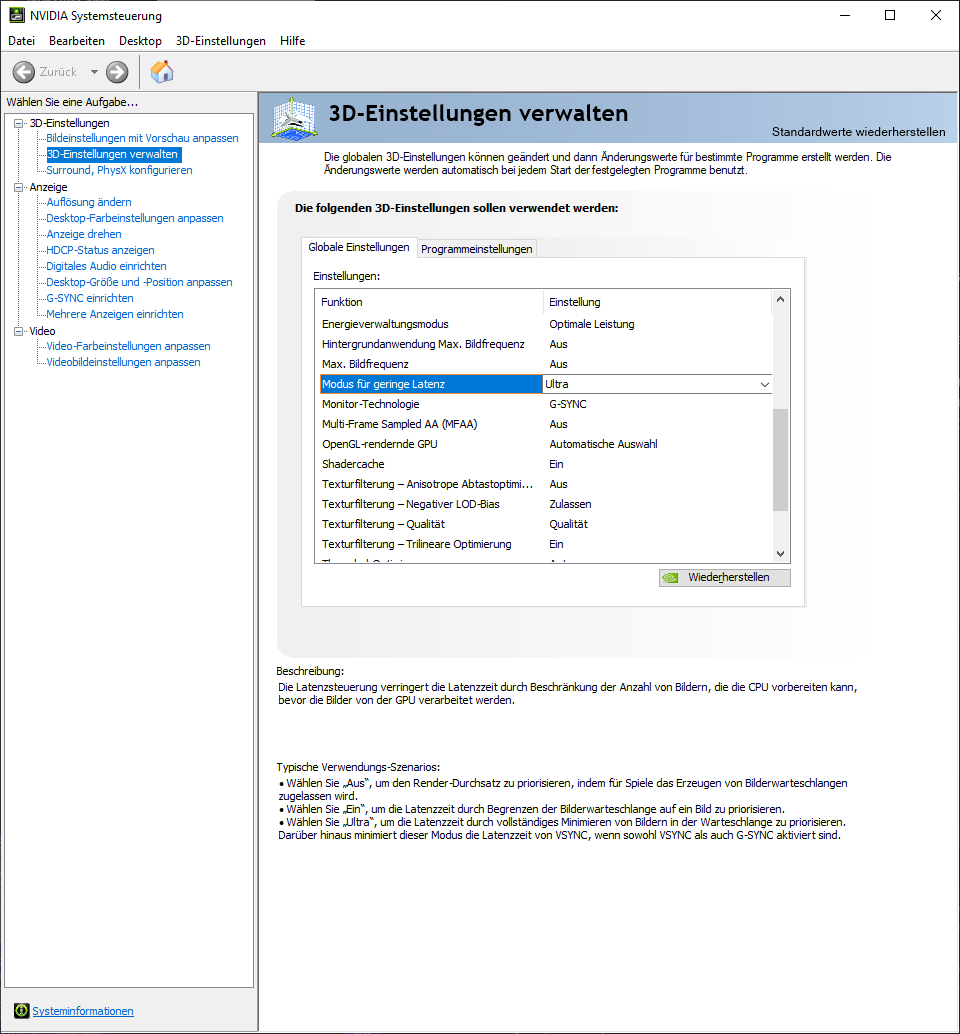Click scroll-up arrow of settings list
The height and width of the screenshot is (1034, 960).
pyautogui.click(x=781, y=299)
